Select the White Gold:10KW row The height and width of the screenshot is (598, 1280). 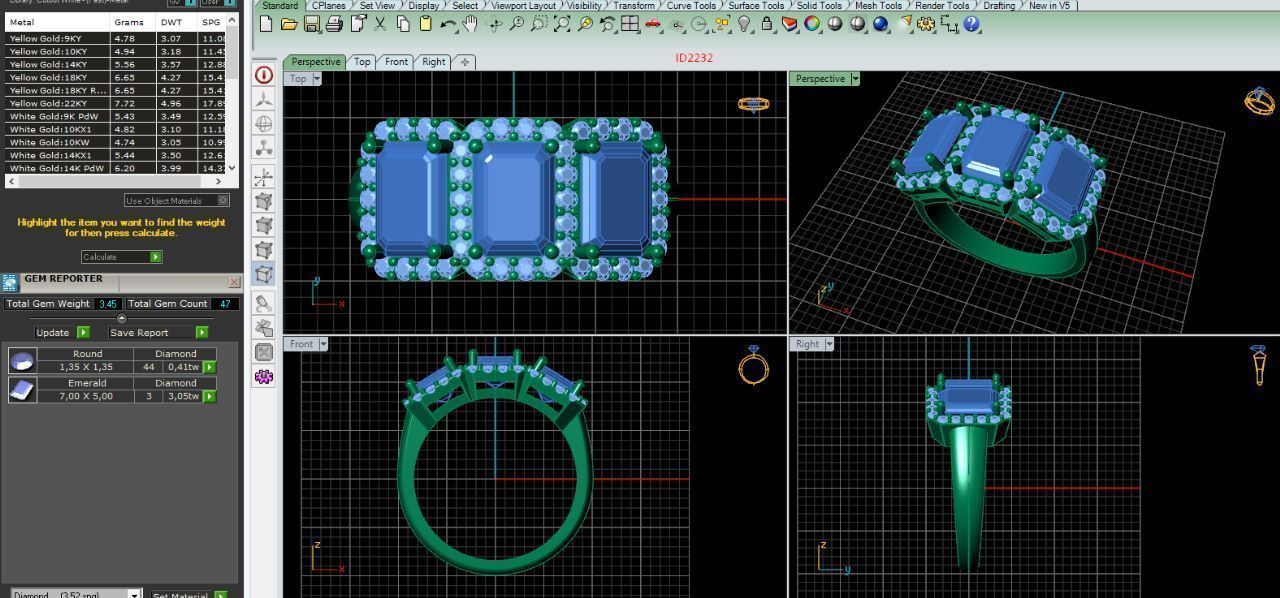[116, 142]
